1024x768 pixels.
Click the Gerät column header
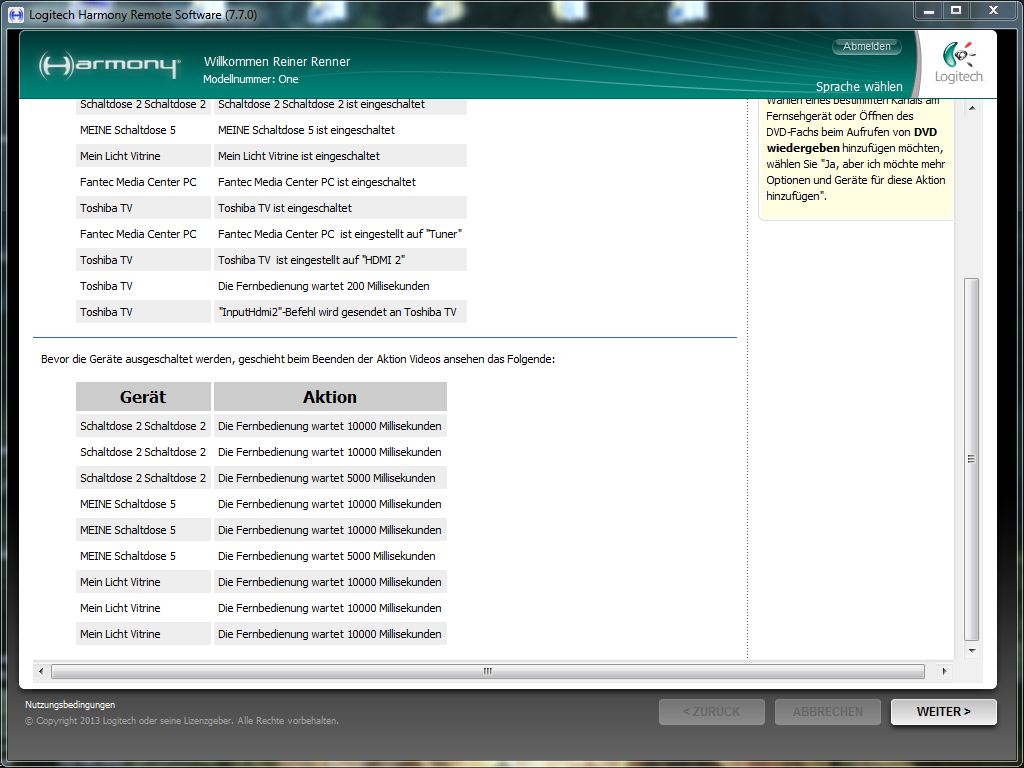tap(143, 397)
